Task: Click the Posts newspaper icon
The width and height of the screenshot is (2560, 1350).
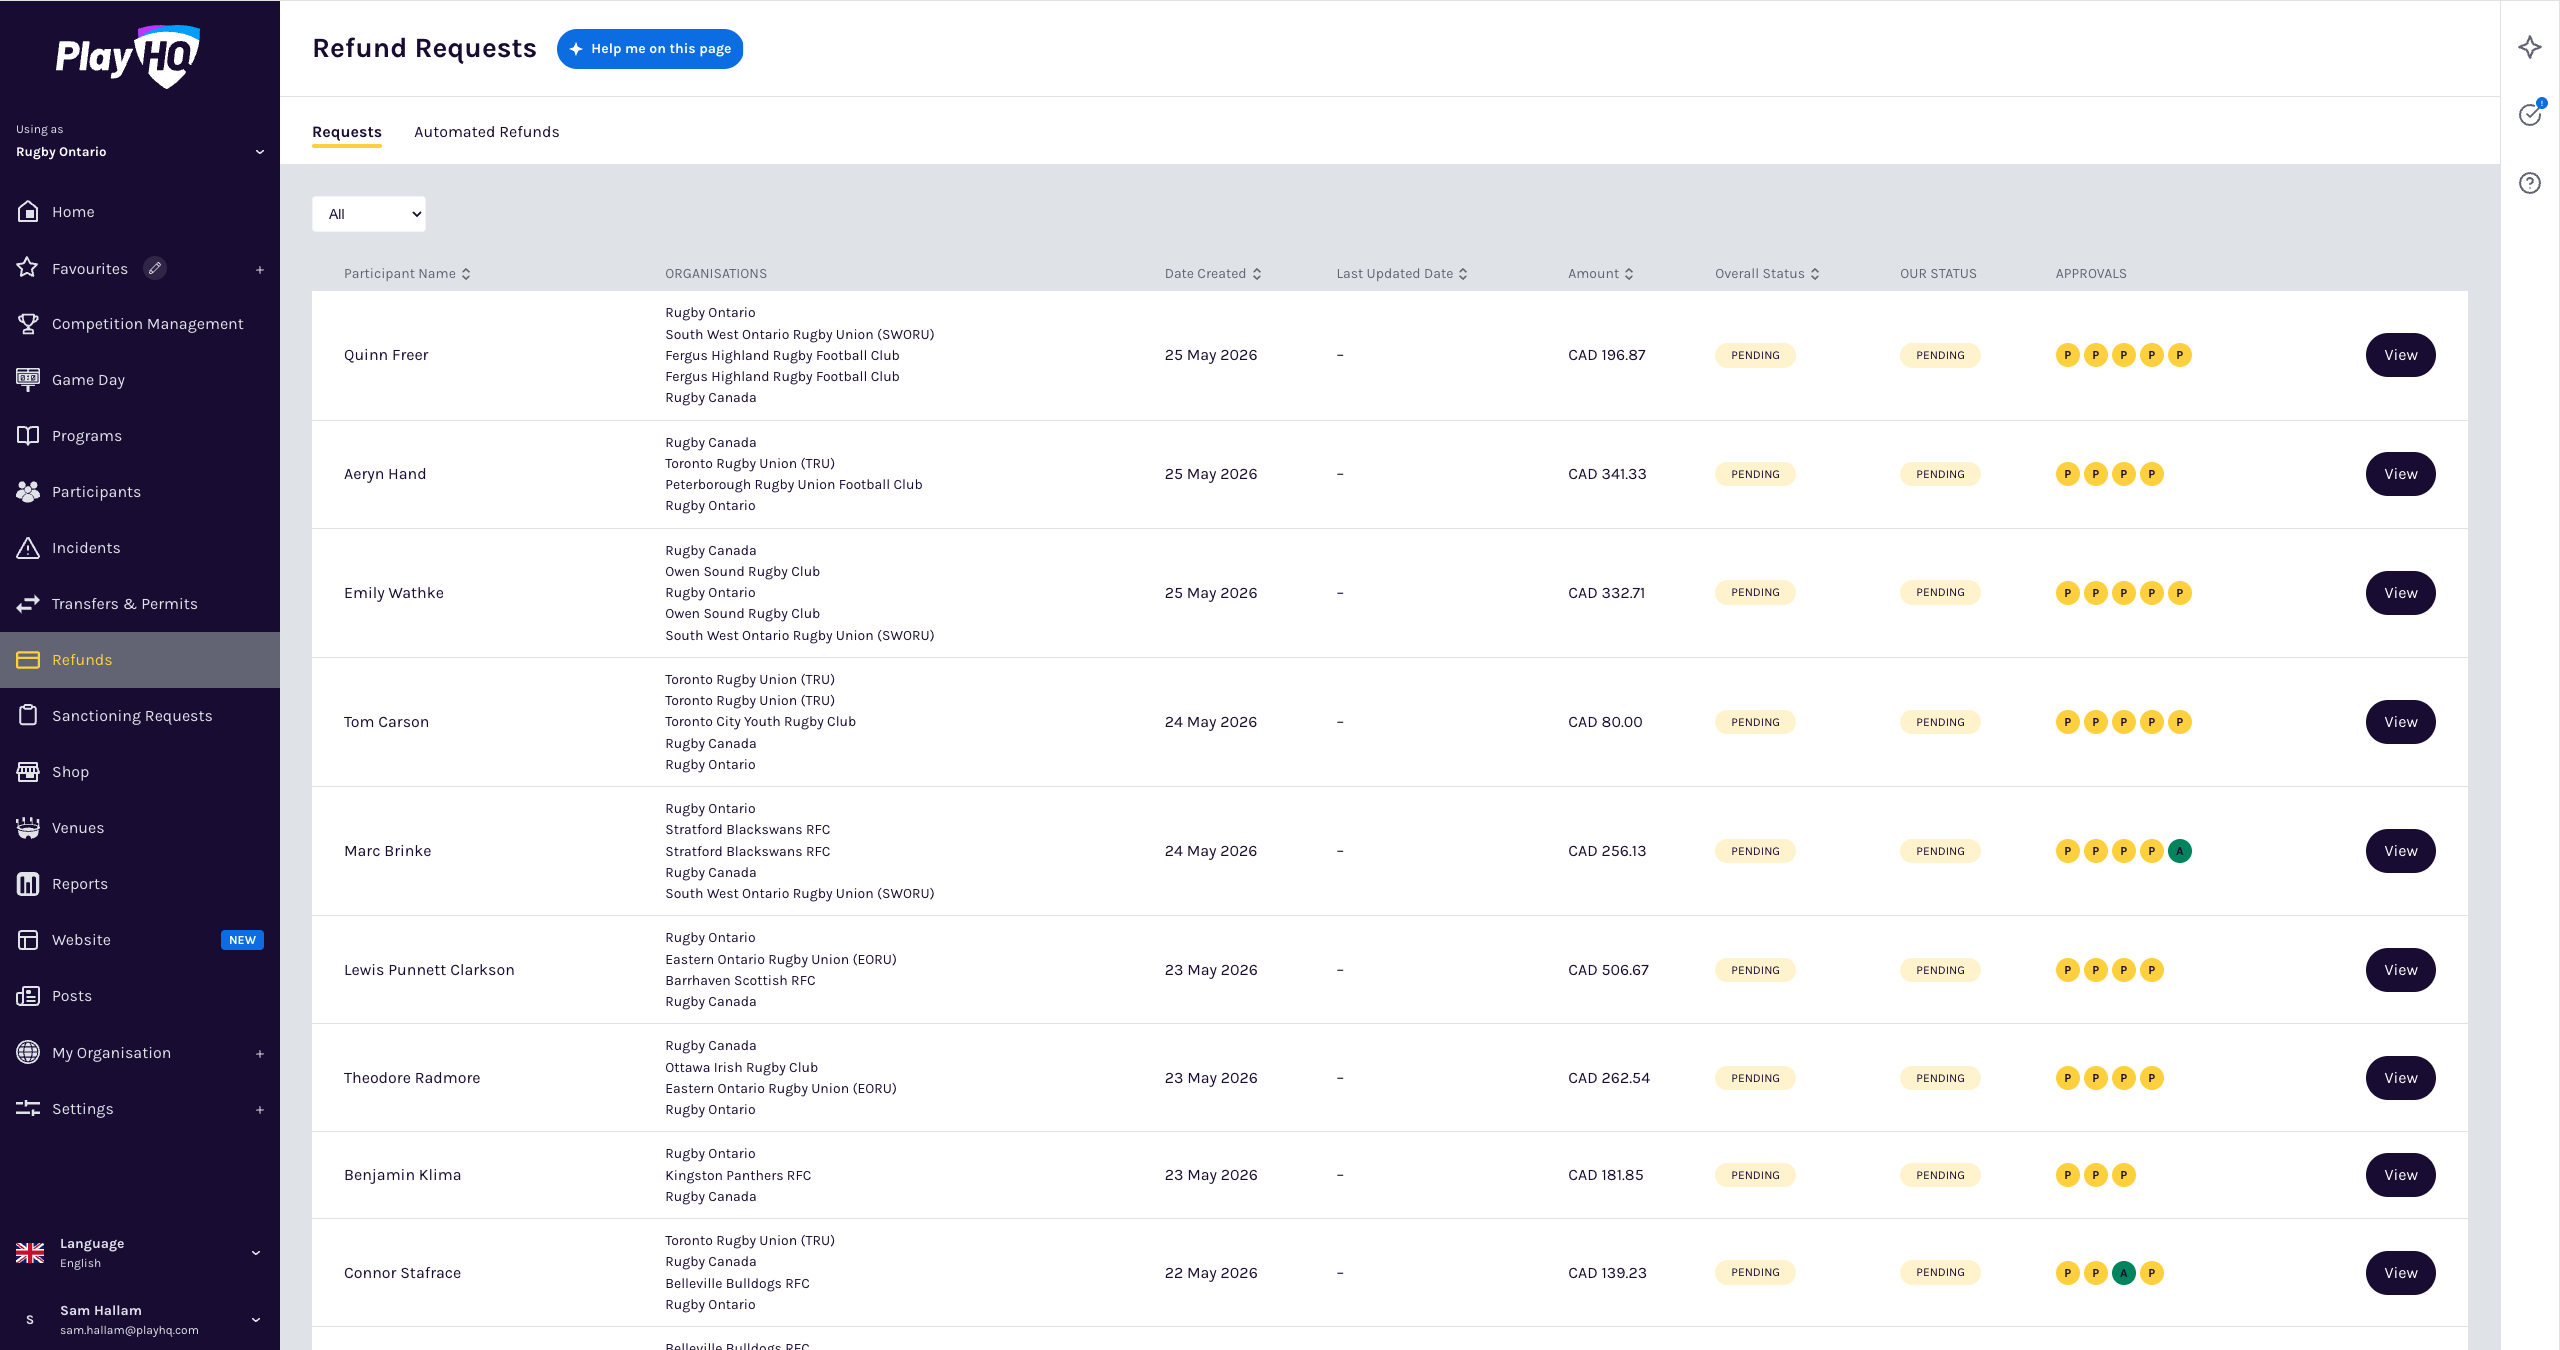Action: 28,996
